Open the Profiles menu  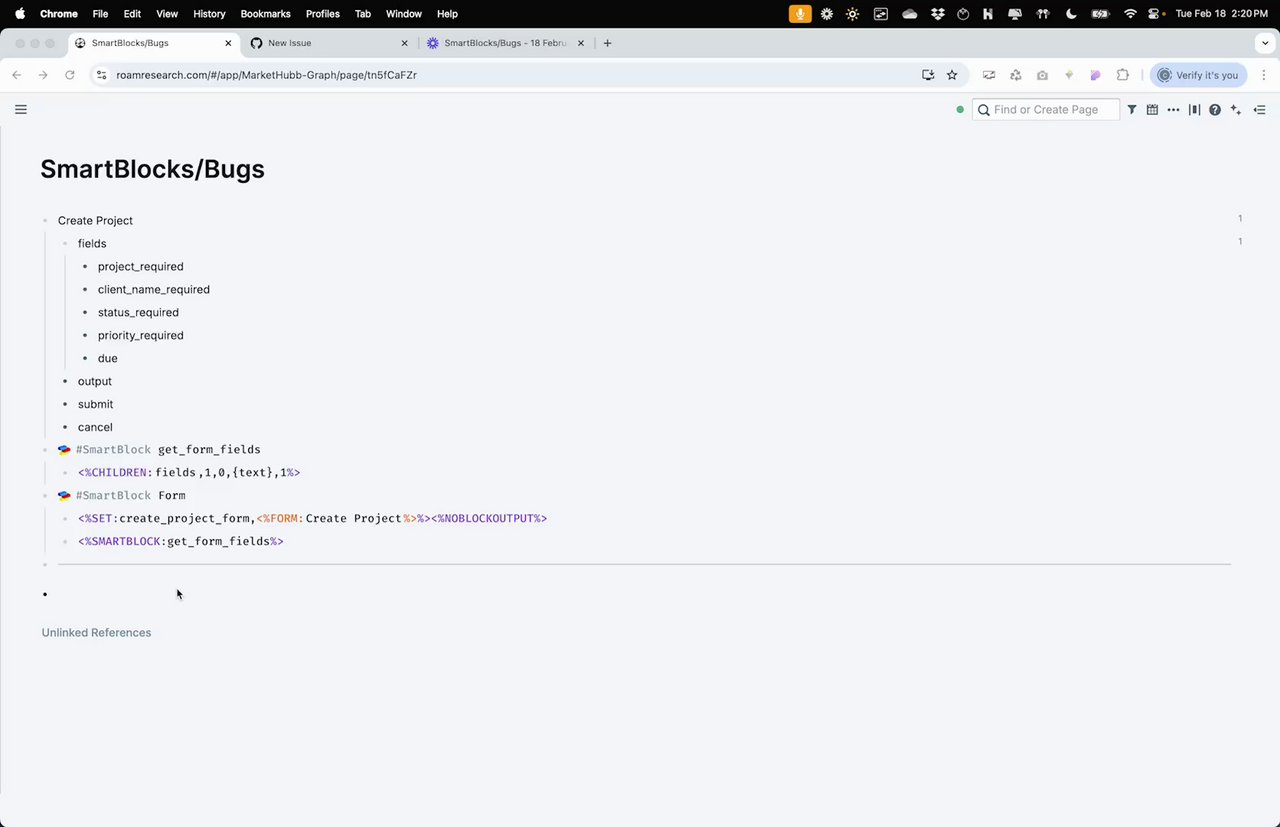tap(322, 14)
